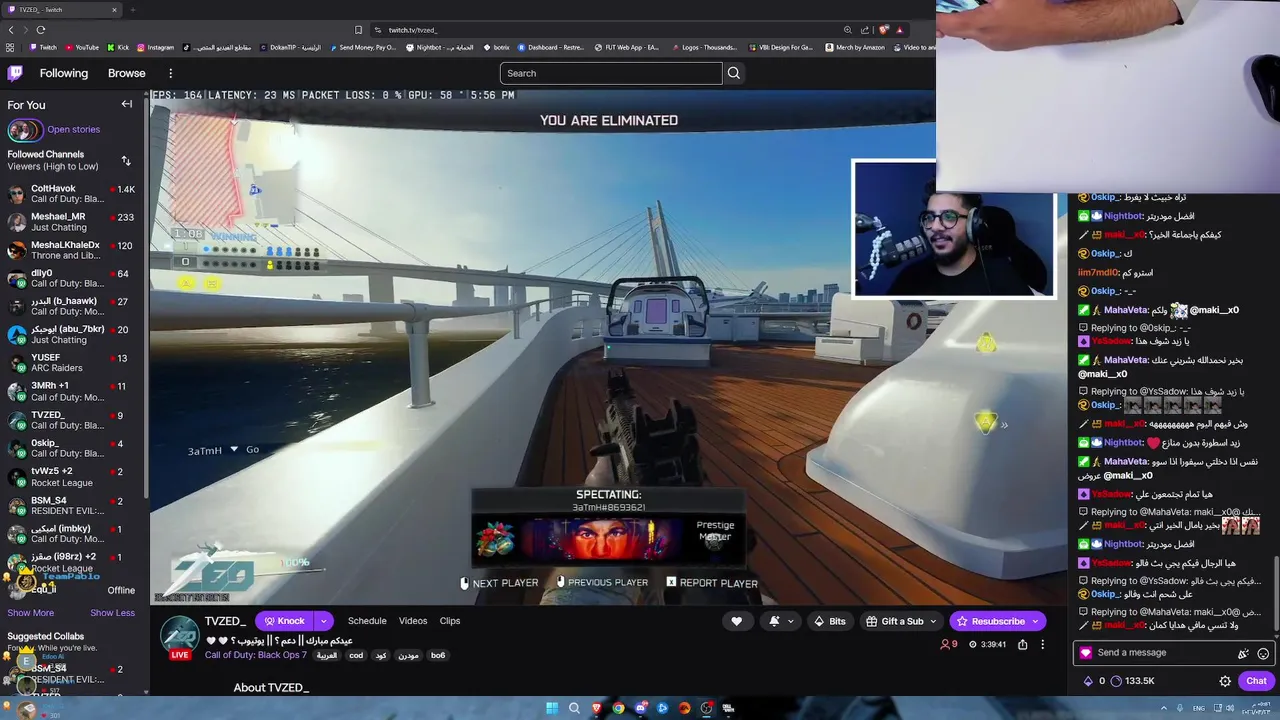This screenshot has height=720, width=1280.
Task: Open Meshael_MR channel in sidebar
Action: click(x=72, y=222)
